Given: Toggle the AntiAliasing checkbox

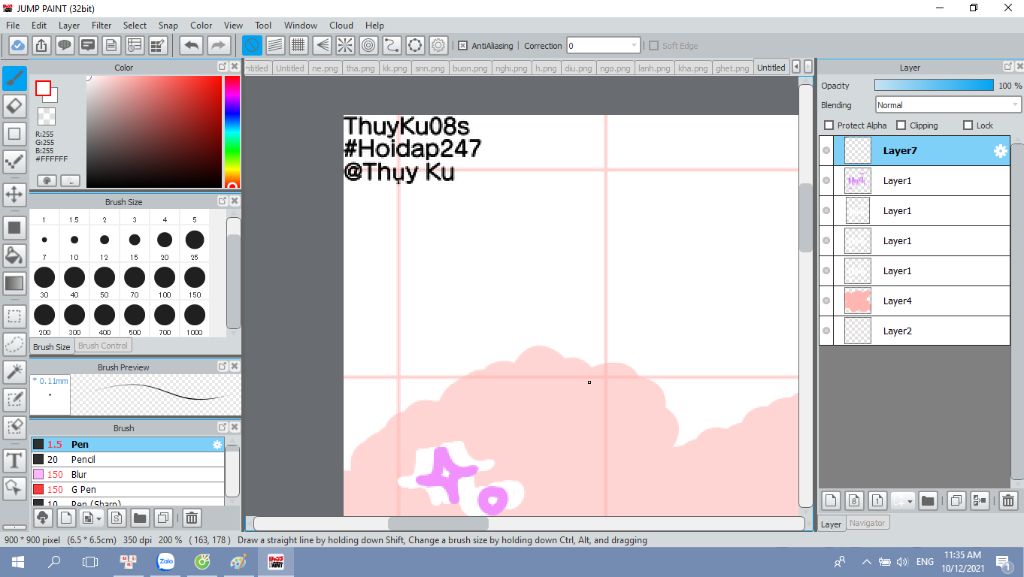Looking at the screenshot, I should 462,46.
